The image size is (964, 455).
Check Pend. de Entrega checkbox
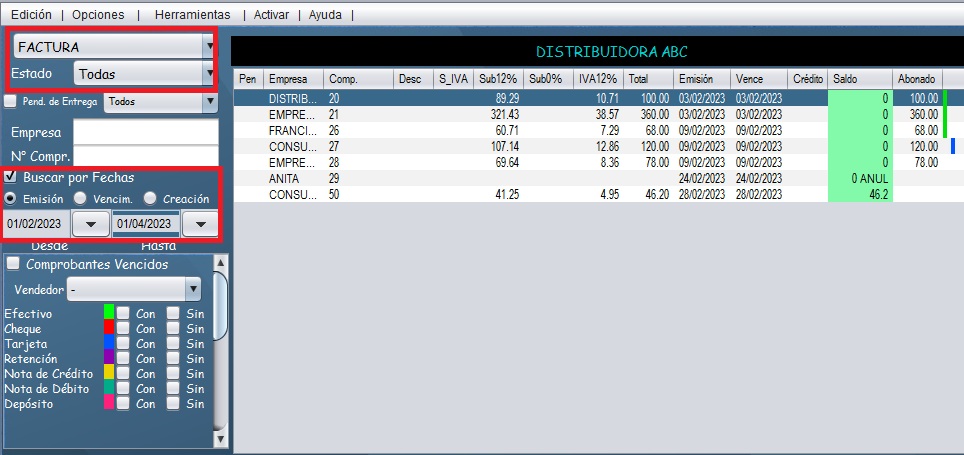click(10, 101)
